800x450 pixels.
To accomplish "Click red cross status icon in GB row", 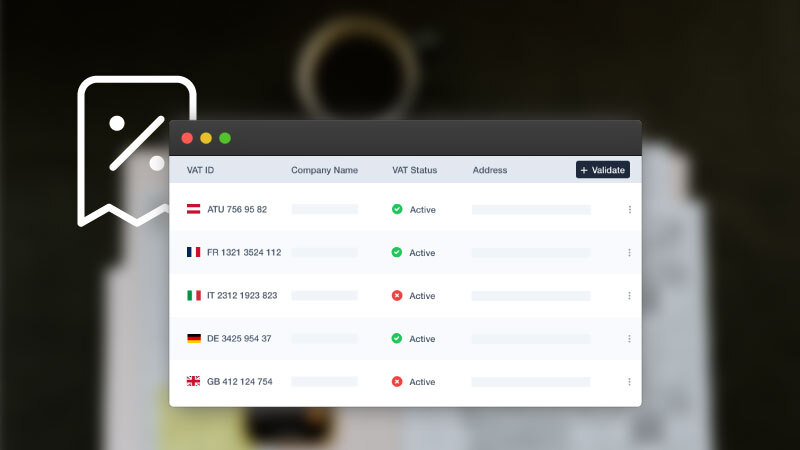I will (x=396, y=382).
